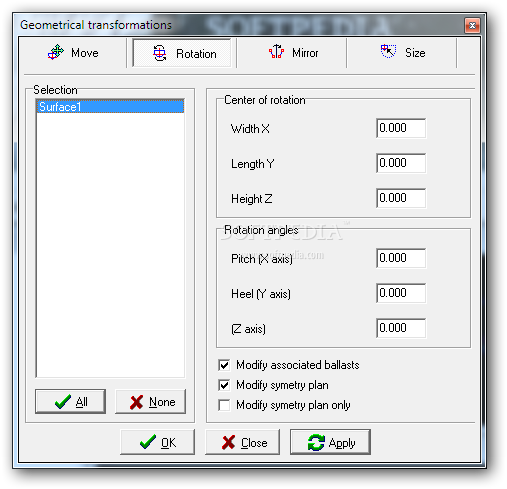This screenshot has height=489, width=507.
Task: Click the None selection button
Action: point(150,401)
